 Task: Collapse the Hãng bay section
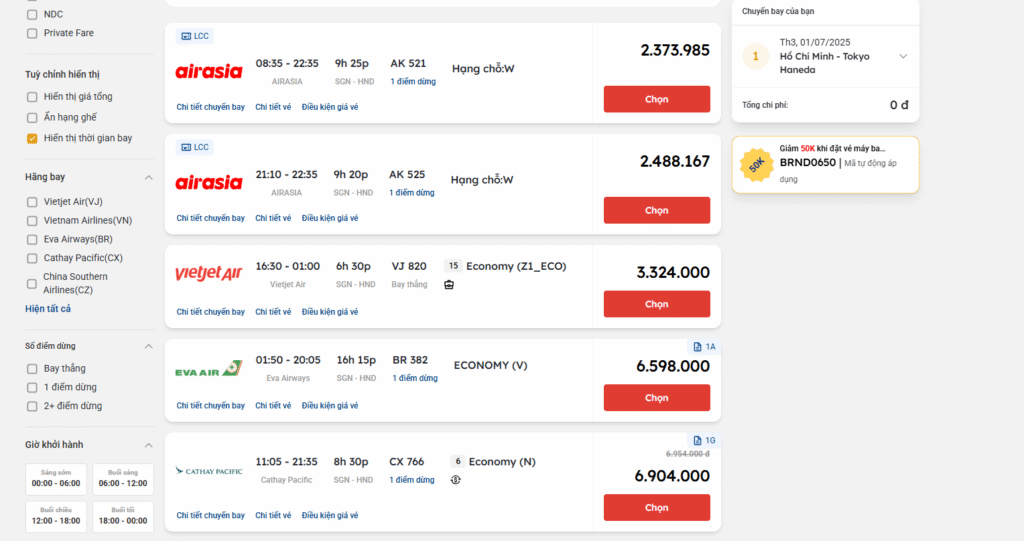pos(148,178)
